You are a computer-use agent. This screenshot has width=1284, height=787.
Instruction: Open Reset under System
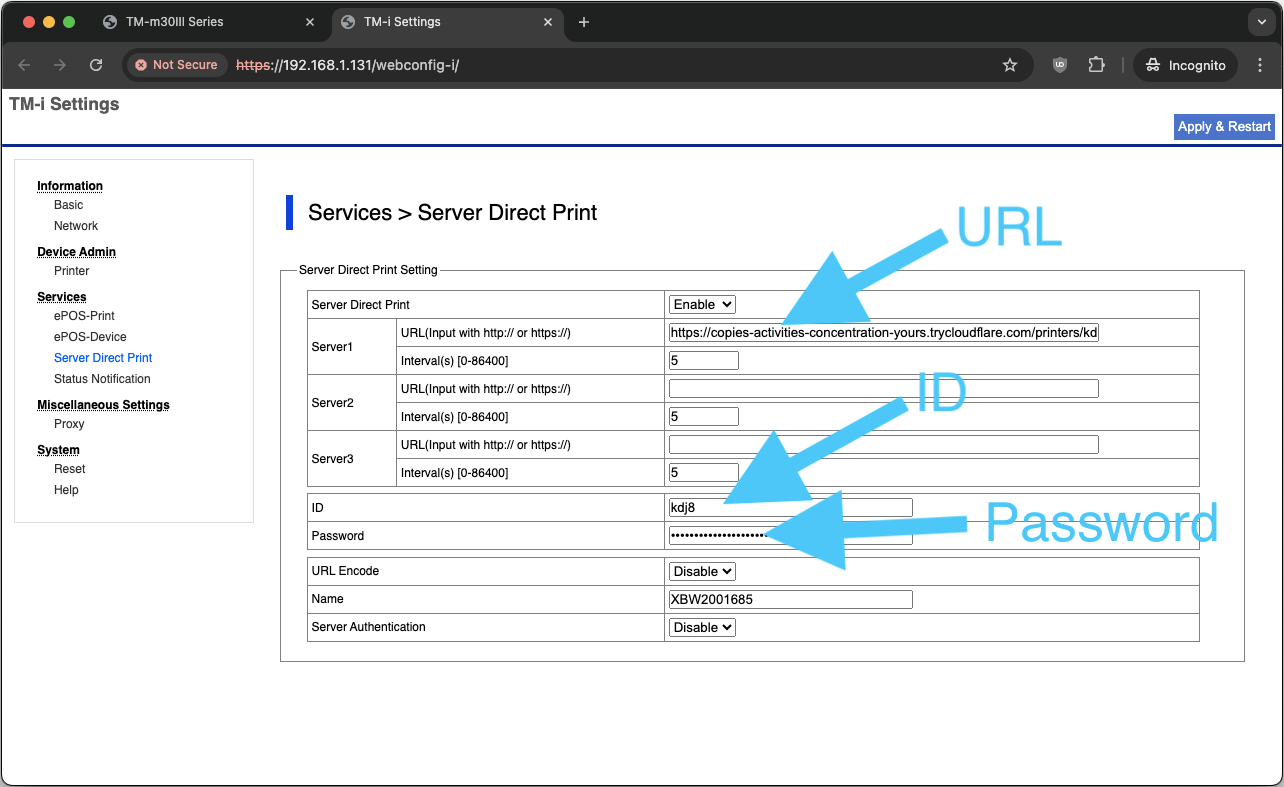click(x=70, y=469)
